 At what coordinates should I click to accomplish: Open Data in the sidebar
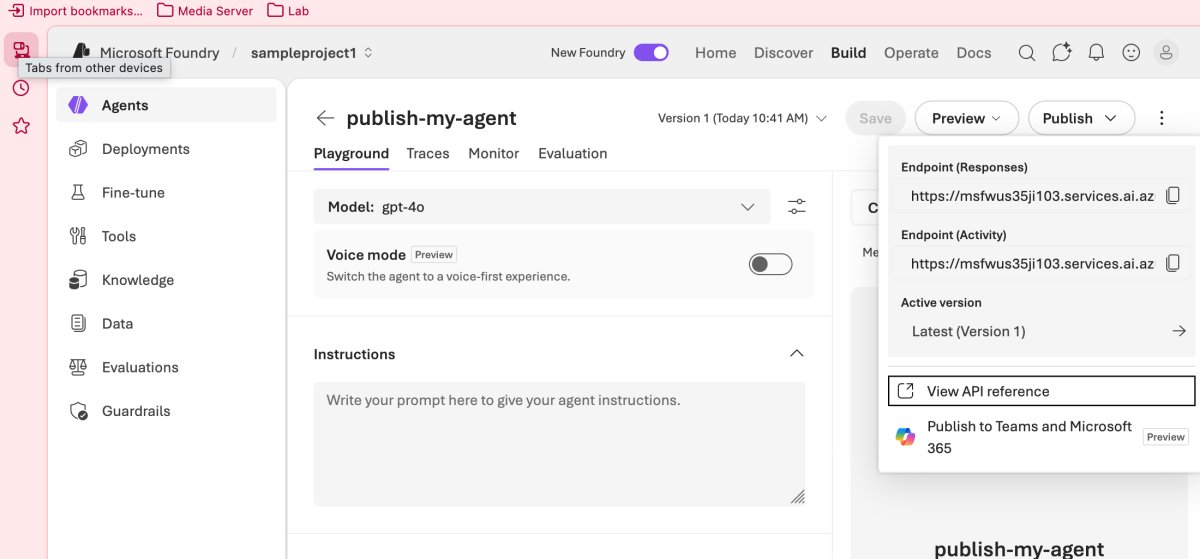pyautogui.click(x=165, y=323)
